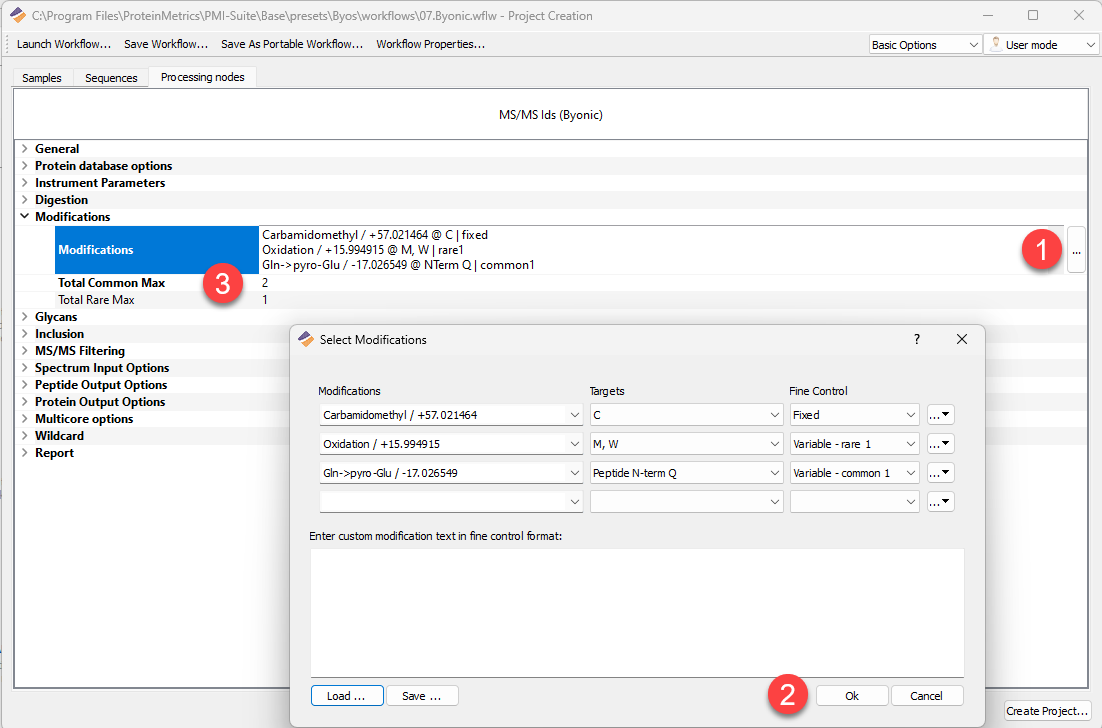
Task: Click the app icon in the title bar
Action: point(18,15)
